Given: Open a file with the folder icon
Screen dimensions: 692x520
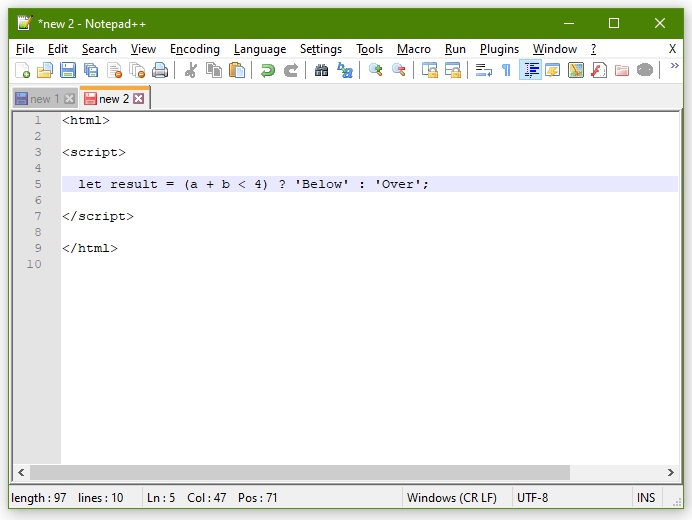Looking at the screenshot, I should (x=45, y=70).
